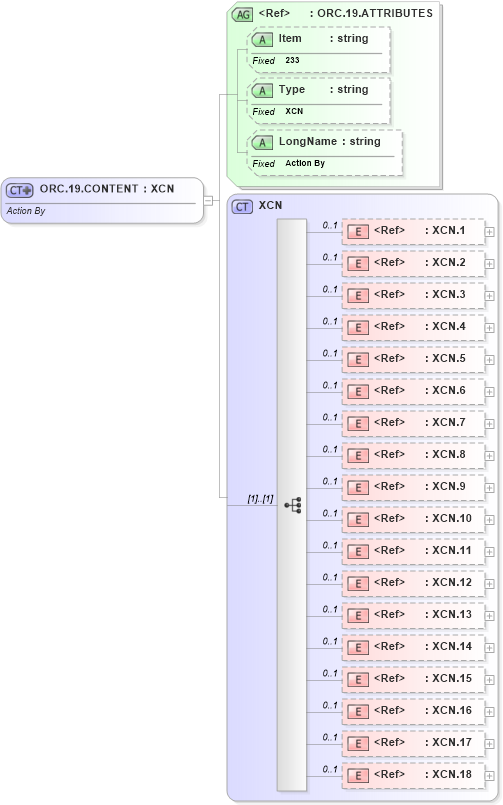Expand the XCN.18 element plus box
Image resolution: width=503 pixels, height=805 pixels.
[x=490, y=776]
